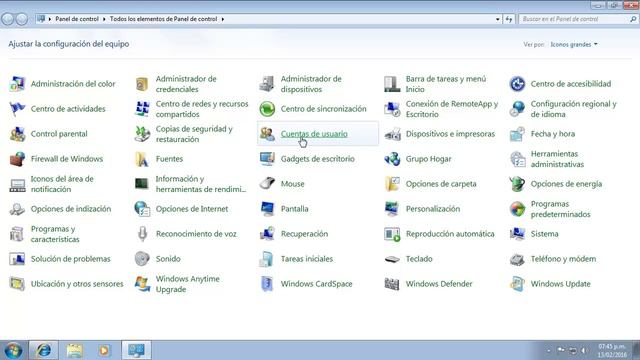This screenshot has height=360, width=640.
Task: Click the Windows CardSpace icon
Action: click(x=267, y=284)
